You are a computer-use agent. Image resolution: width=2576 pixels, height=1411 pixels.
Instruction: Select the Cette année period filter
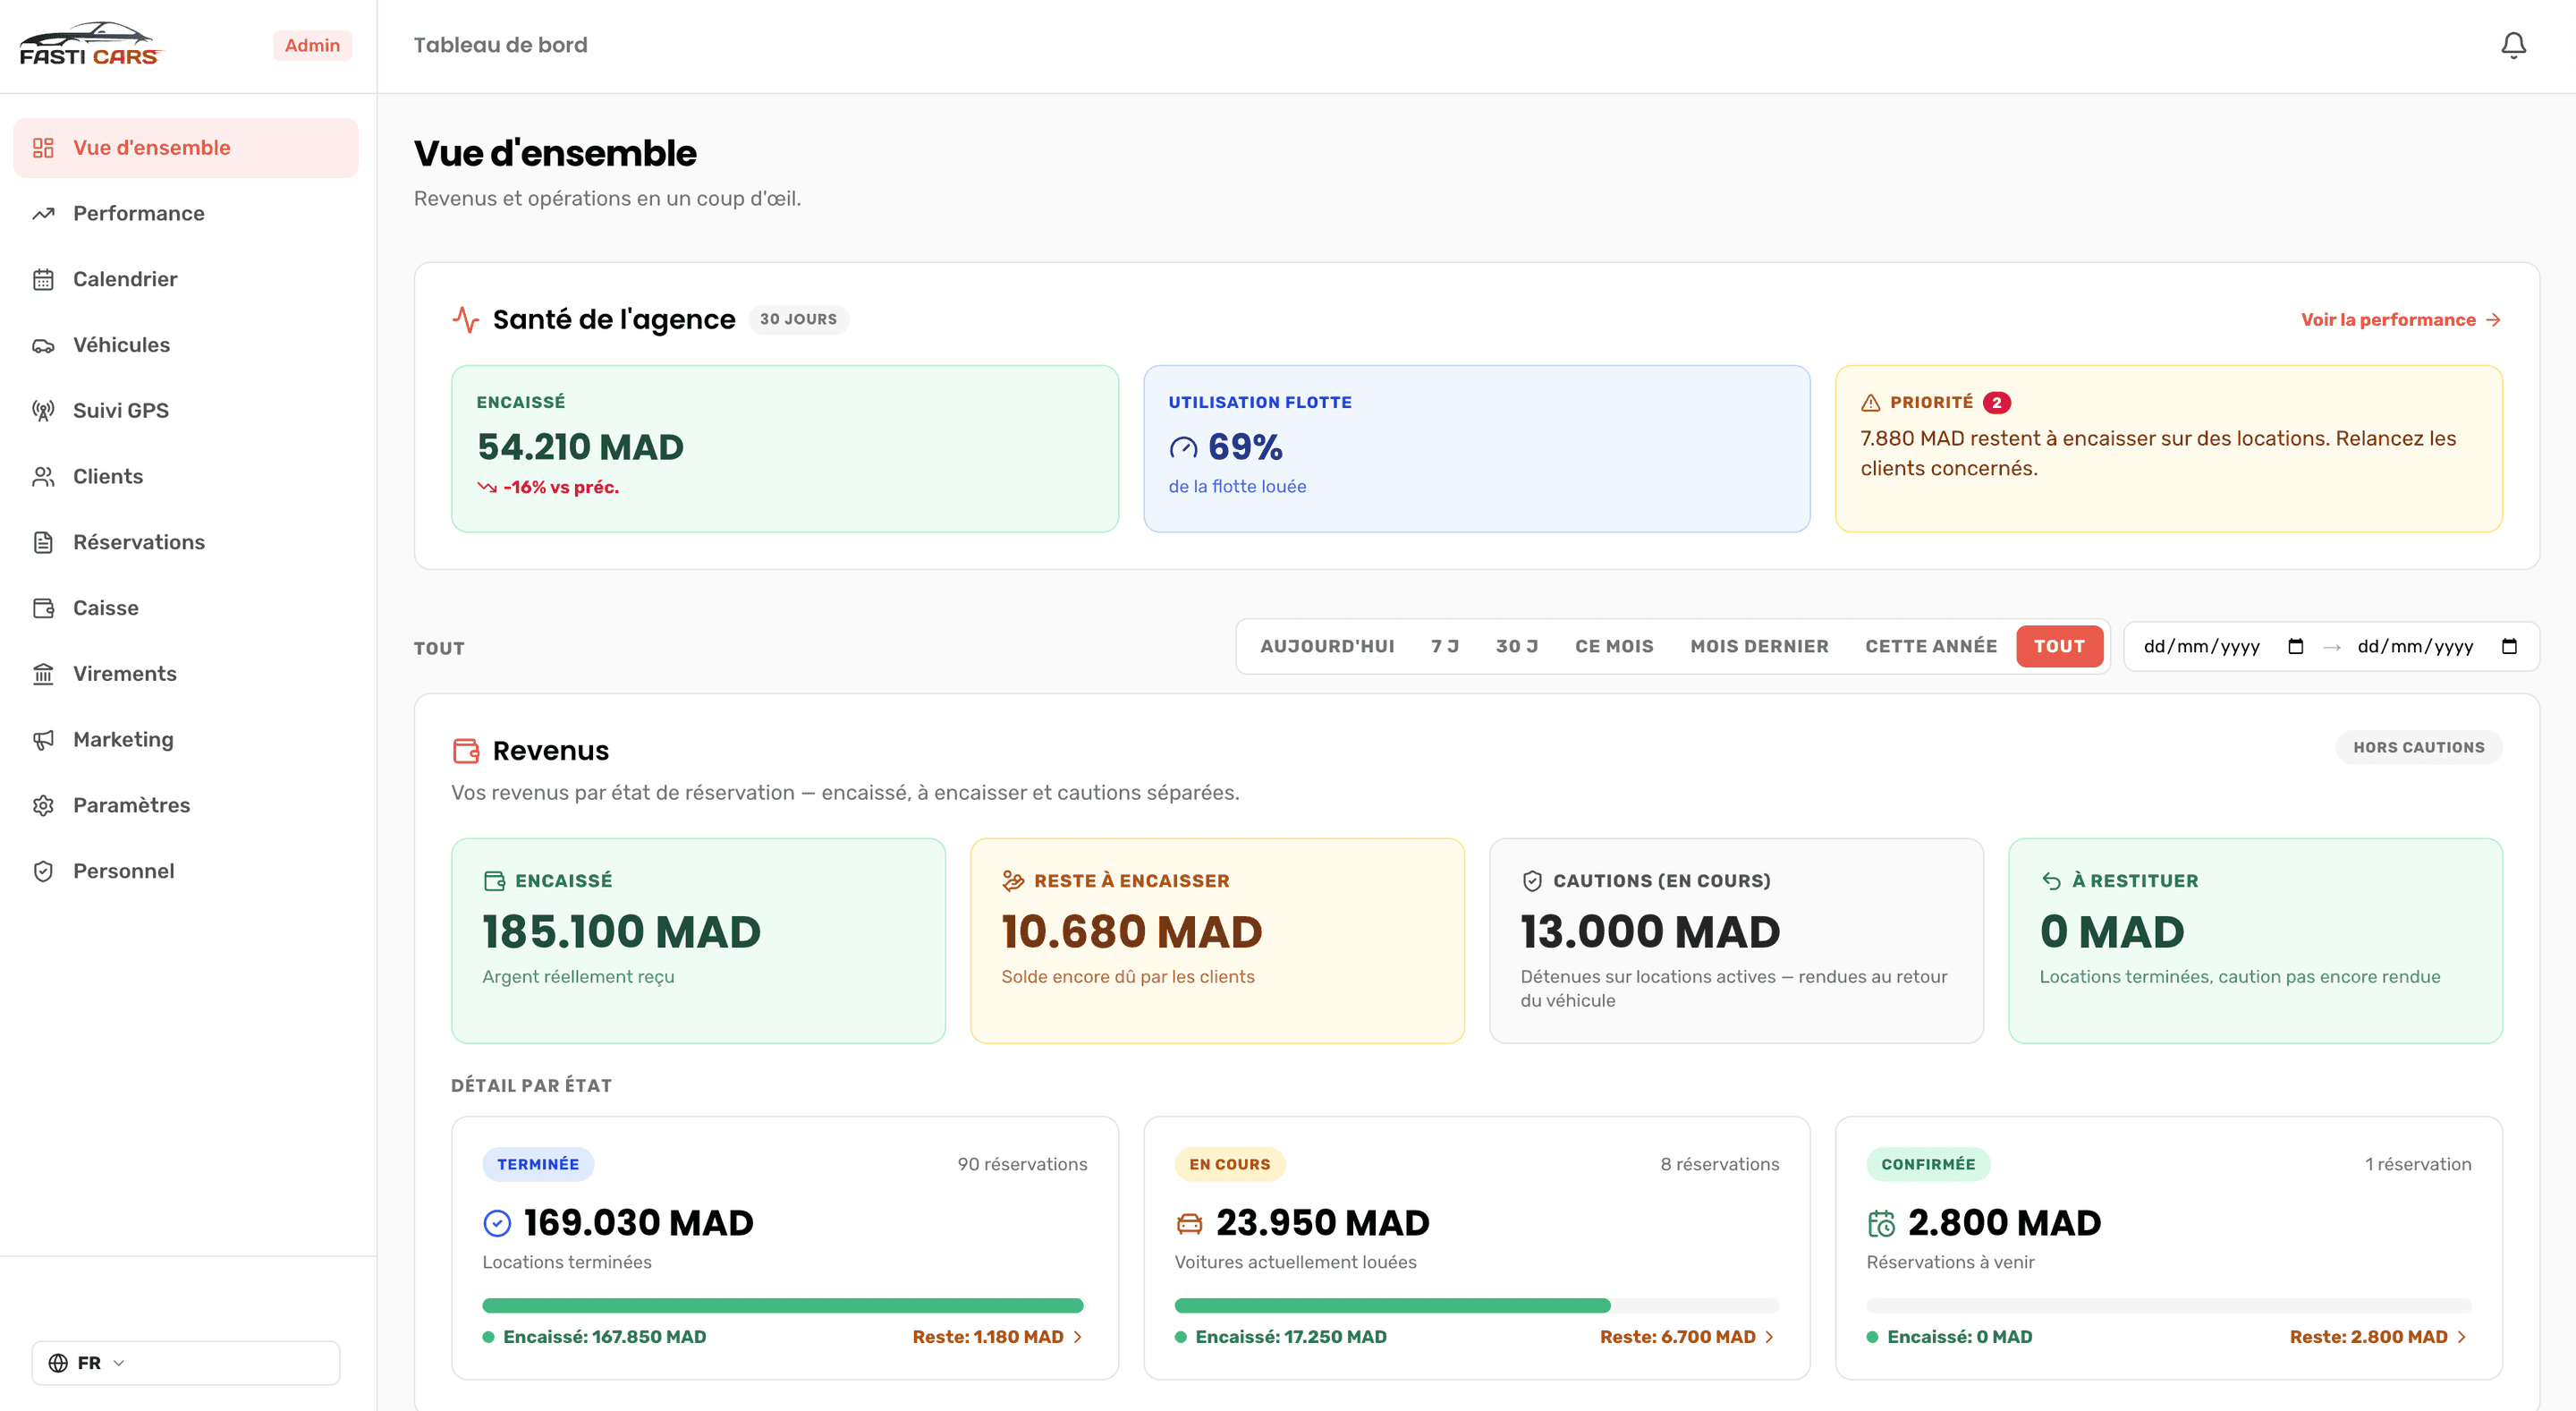click(x=1931, y=647)
